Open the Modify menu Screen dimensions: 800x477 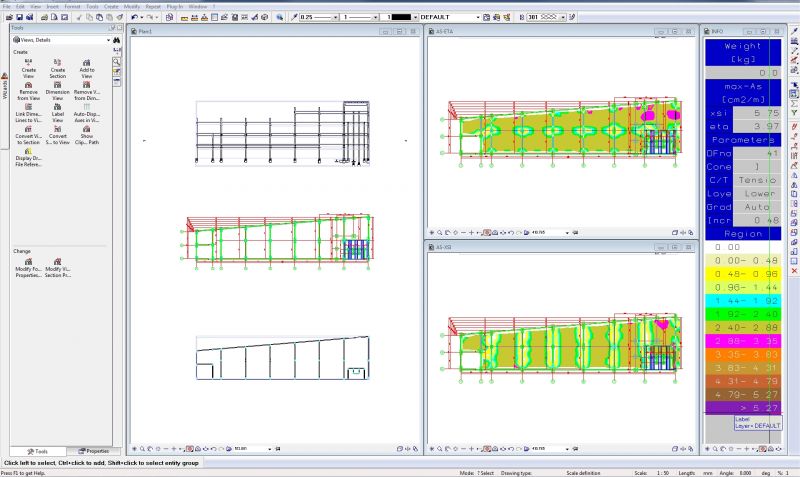132,6
